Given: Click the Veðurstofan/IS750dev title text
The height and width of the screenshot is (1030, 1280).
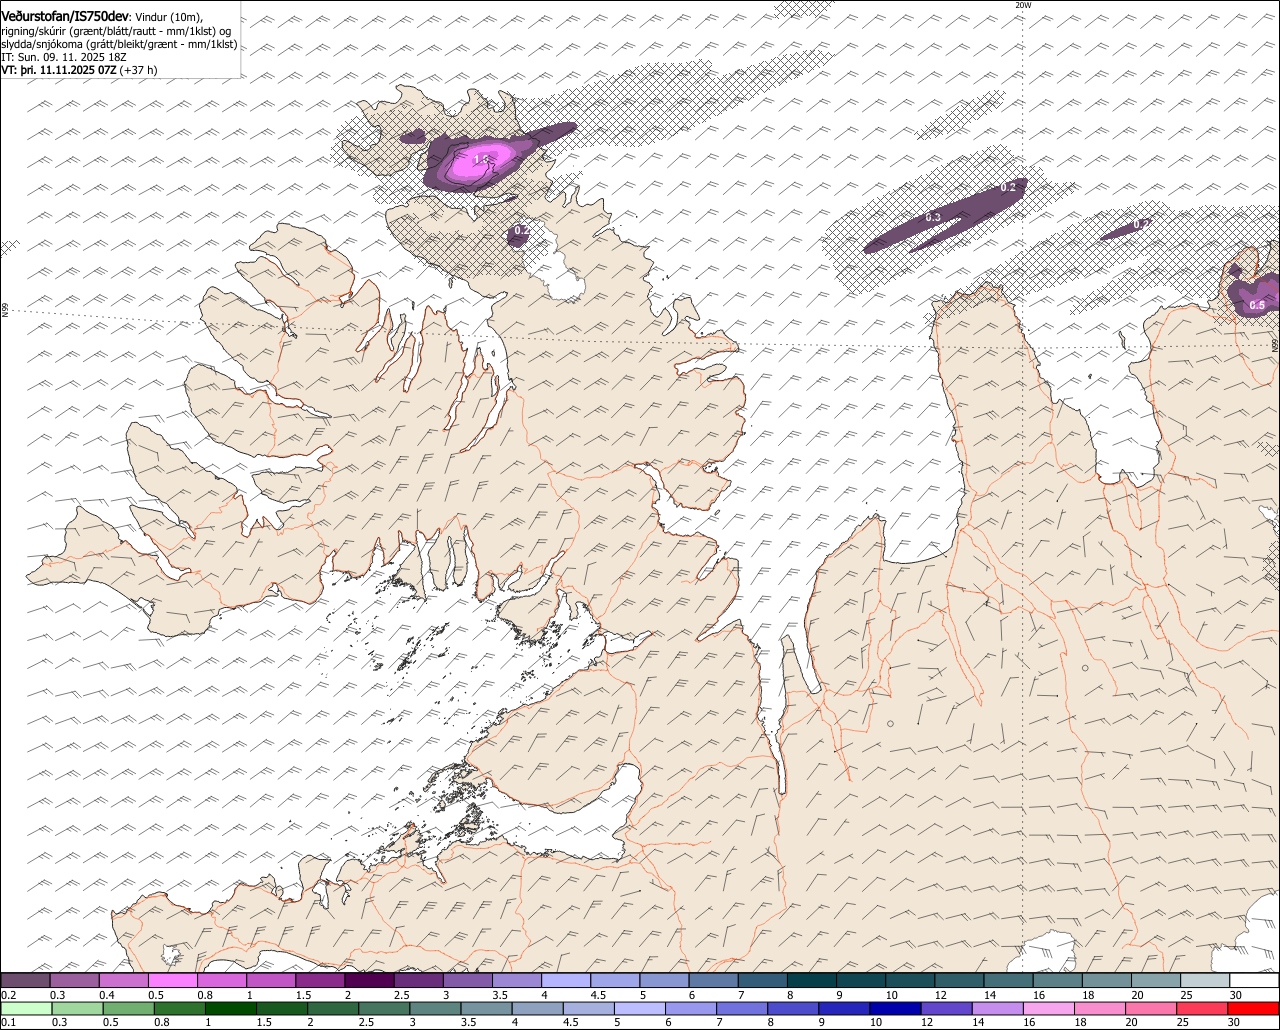Looking at the screenshot, I should 65,16.
